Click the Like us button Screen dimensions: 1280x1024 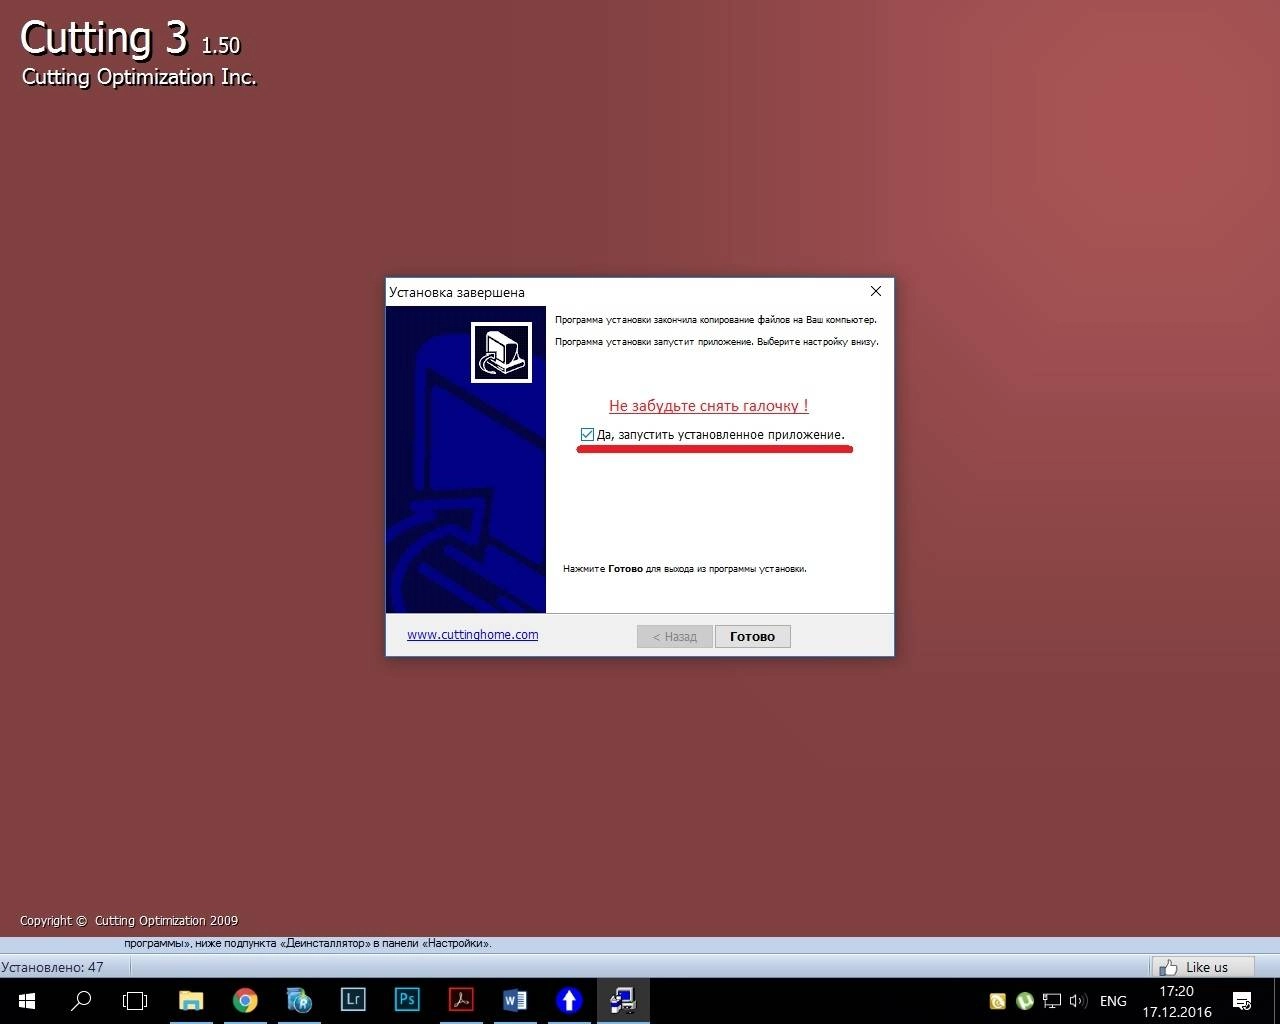tap(1204, 967)
